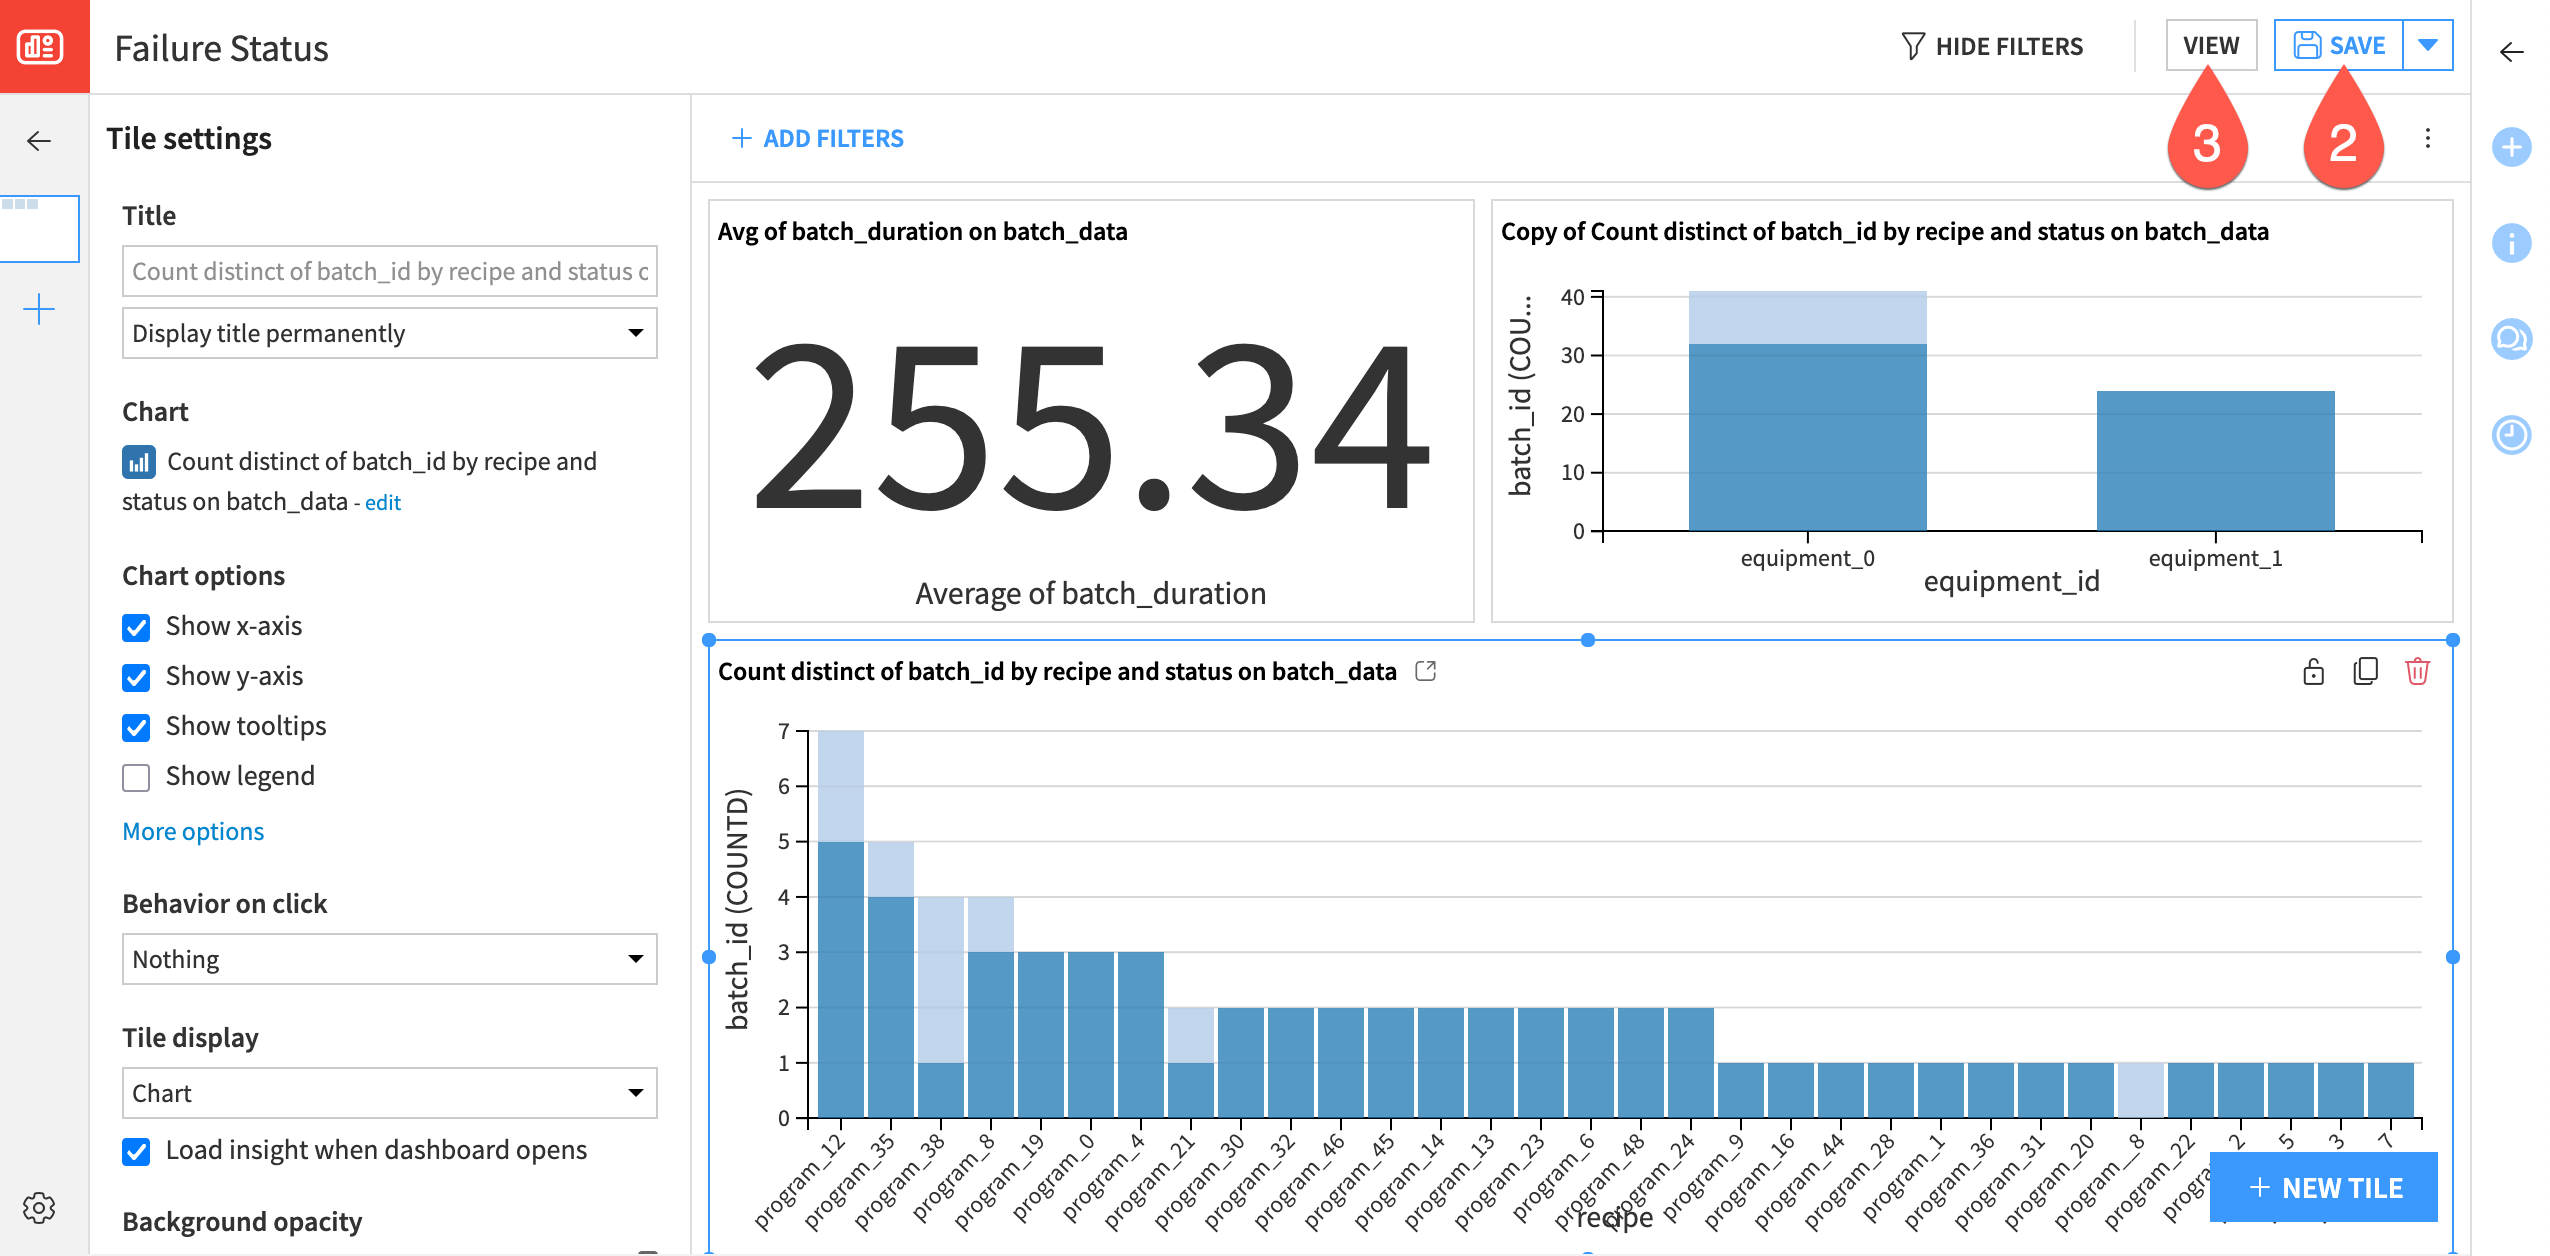The image size is (2550, 1256).
Task: Add a new page in the left sidebar
Action: click(x=39, y=308)
